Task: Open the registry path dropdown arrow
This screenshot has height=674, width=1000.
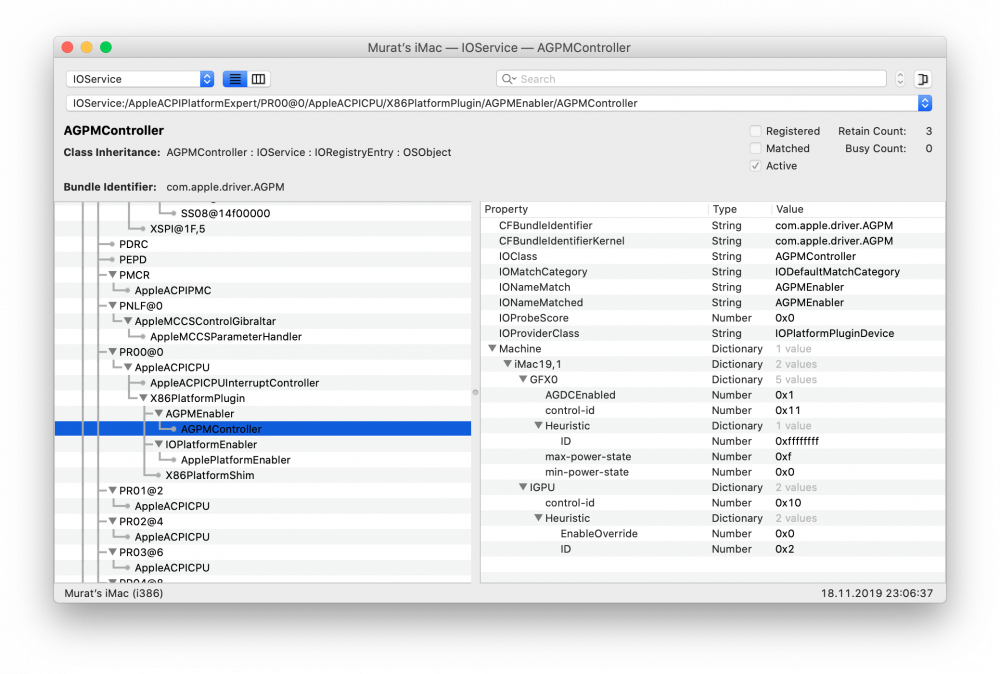Action: [x=925, y=103]
